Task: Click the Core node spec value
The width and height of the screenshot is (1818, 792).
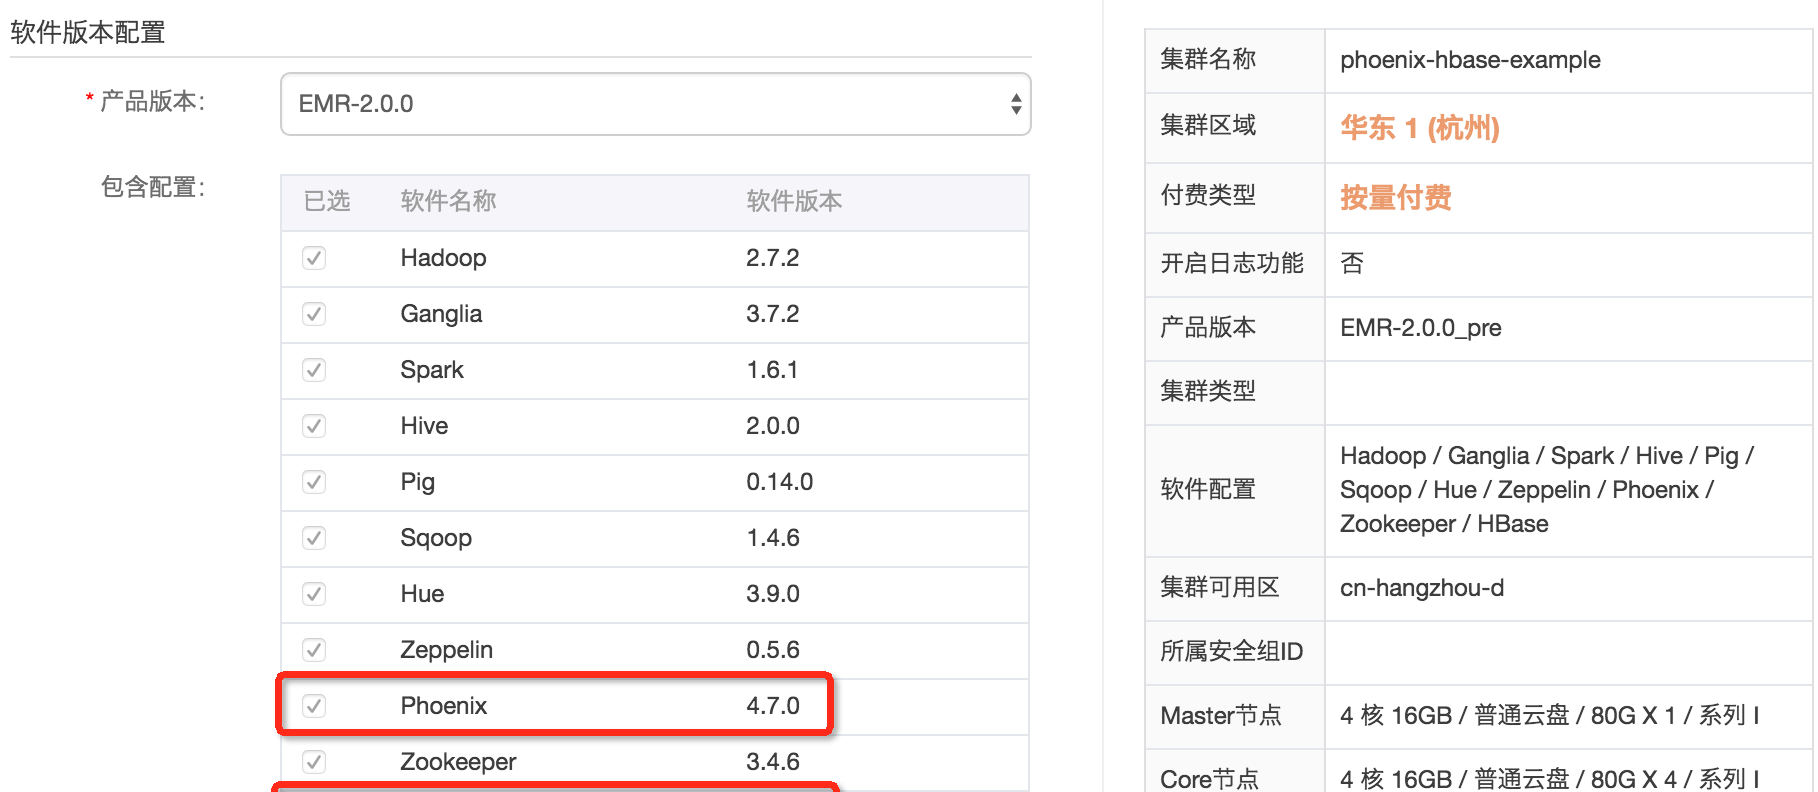Action: 1549,779
